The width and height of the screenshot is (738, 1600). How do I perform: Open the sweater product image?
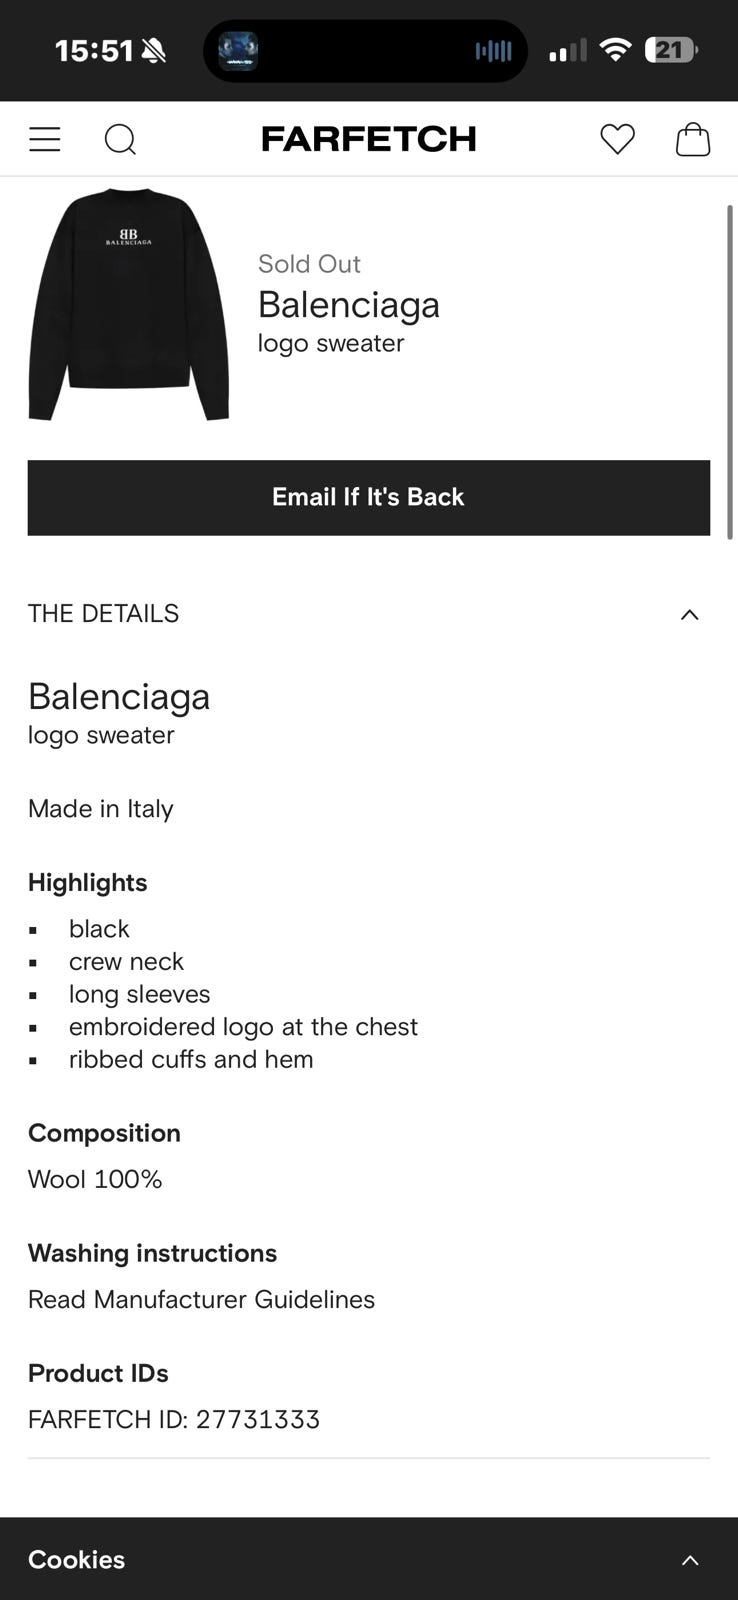(129, 305)
